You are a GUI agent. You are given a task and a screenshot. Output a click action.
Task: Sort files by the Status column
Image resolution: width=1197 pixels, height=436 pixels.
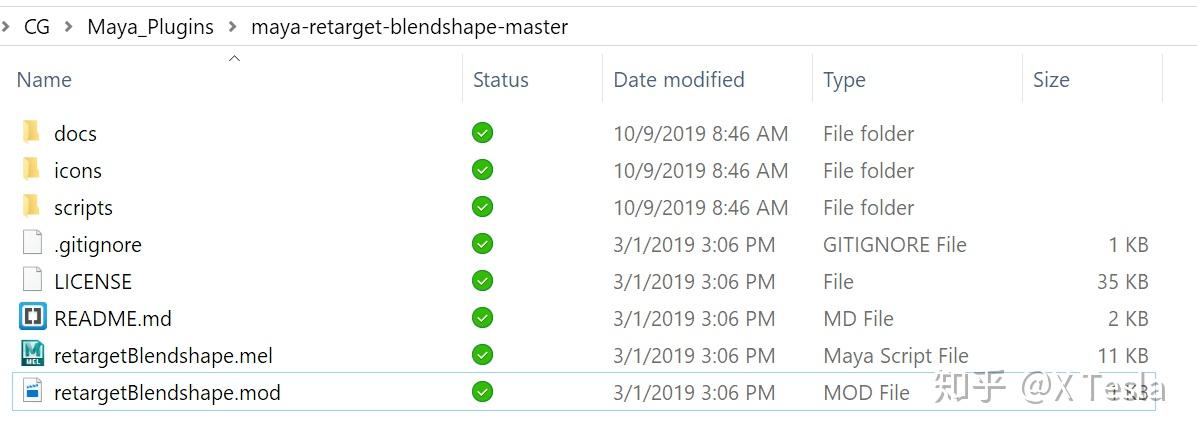[500, 80]
